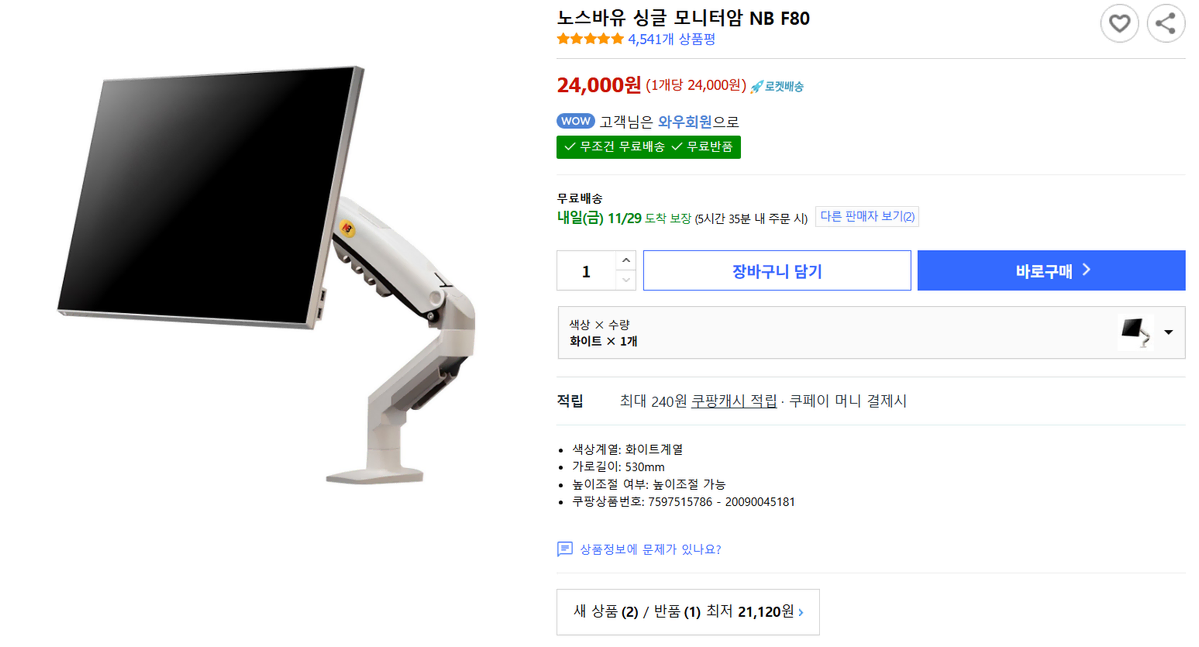Click the 장바구니 담기 button

point(777,271)
